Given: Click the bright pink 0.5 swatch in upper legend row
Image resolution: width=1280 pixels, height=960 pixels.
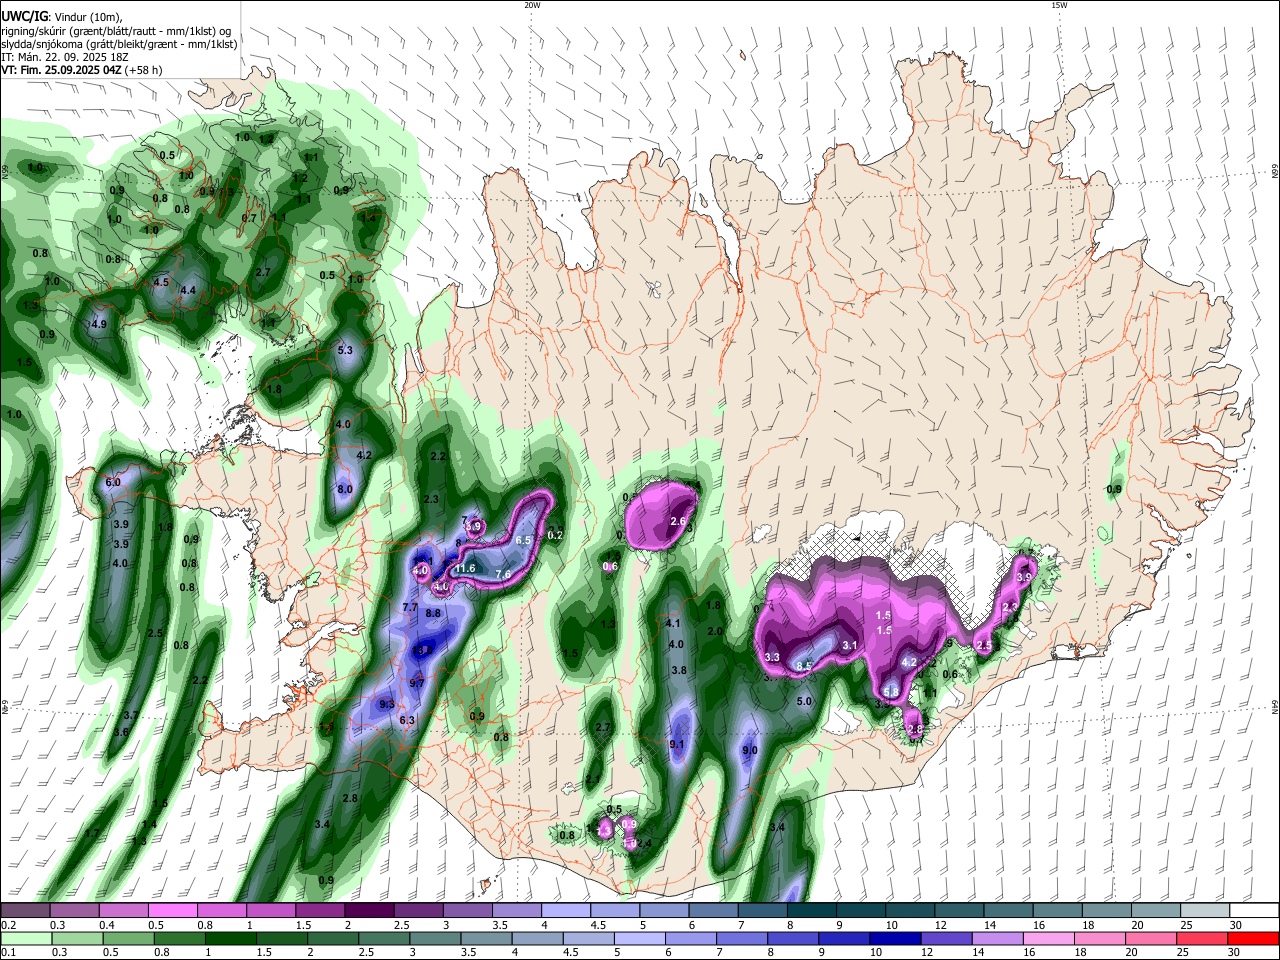Looking at the screenshot, I should [x=172, y=911].
